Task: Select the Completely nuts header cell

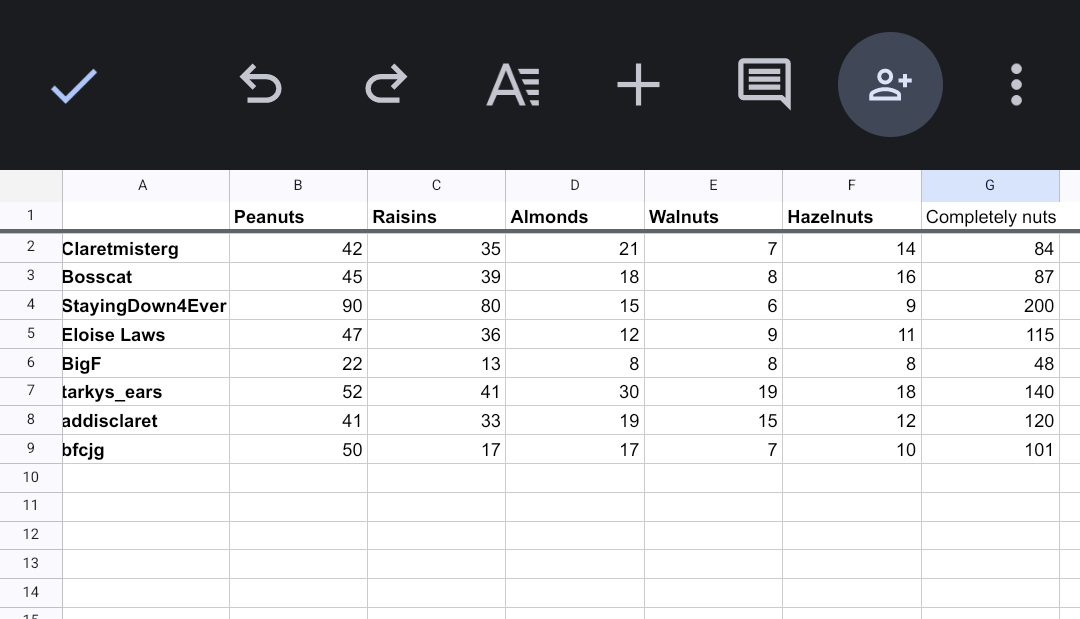Action: click(x=990, y=217)
